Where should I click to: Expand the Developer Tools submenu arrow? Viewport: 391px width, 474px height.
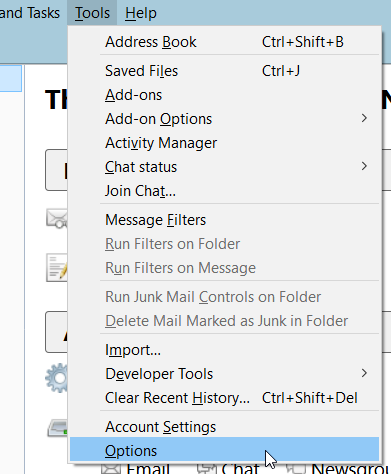click(x=364, y=373)
